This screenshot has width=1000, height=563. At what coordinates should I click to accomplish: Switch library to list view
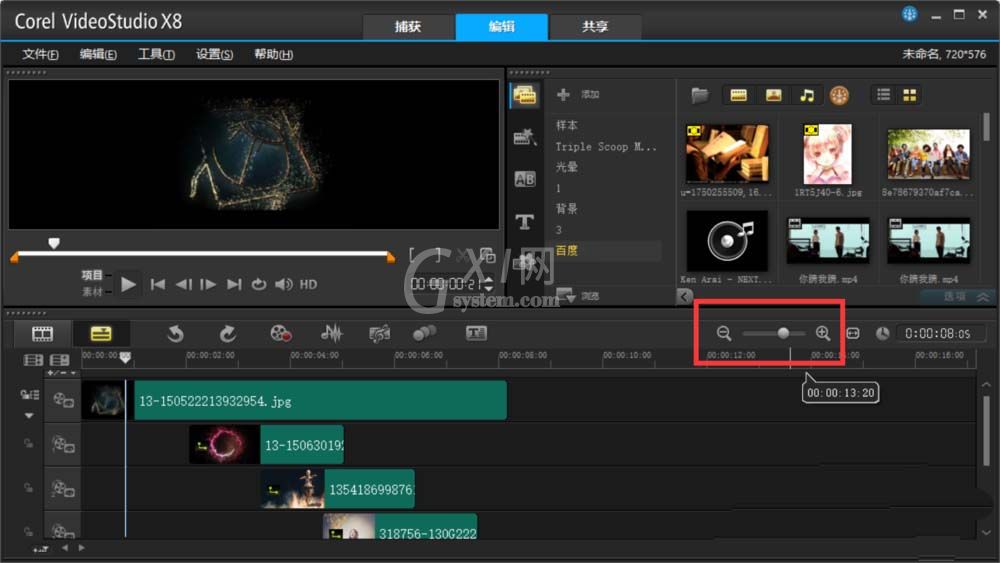coord(883,95)
